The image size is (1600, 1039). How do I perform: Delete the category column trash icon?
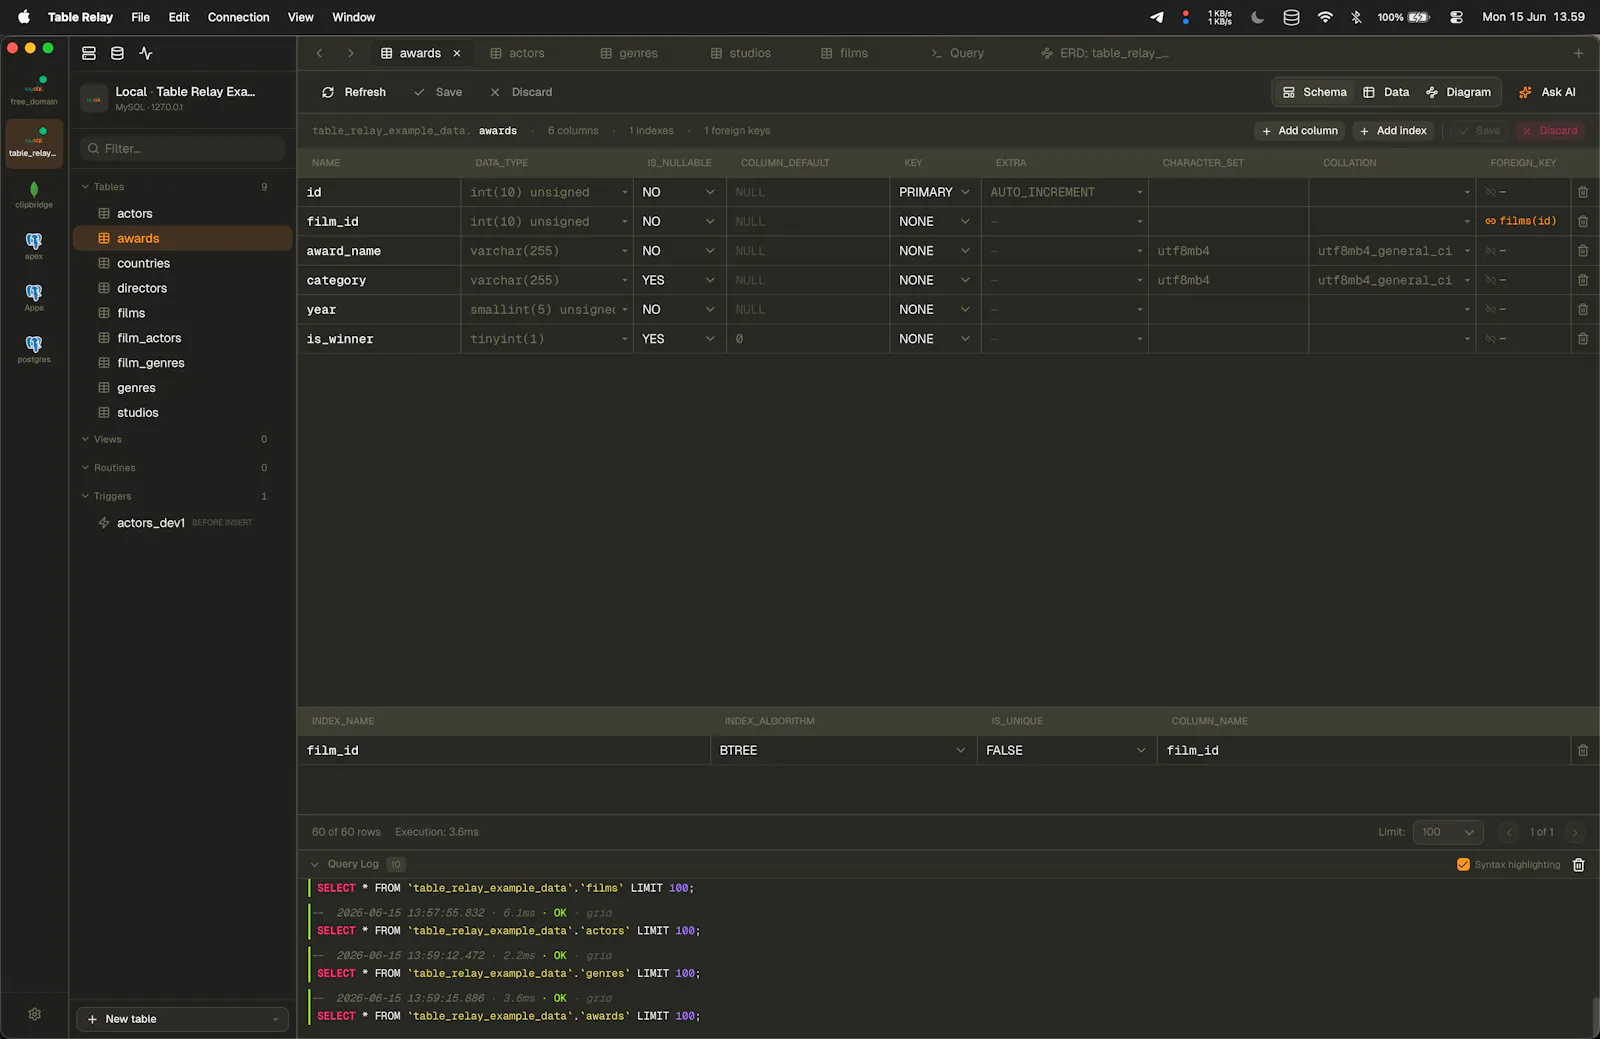point(1583,280)
